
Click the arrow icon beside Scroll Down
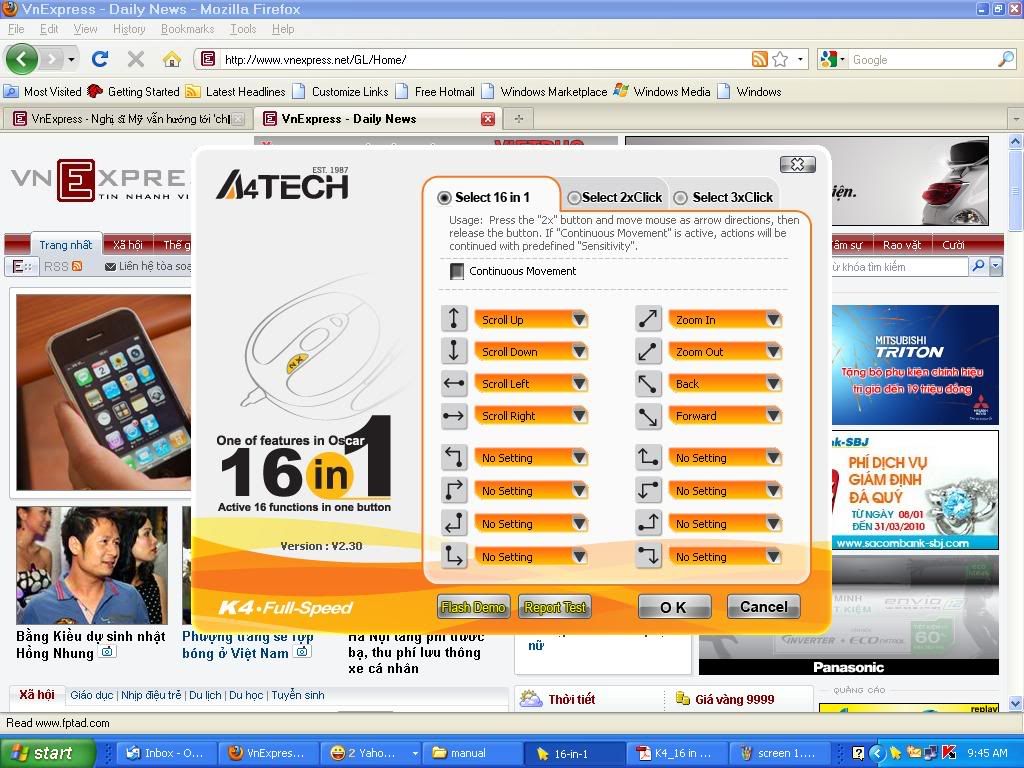click(454, 351)
